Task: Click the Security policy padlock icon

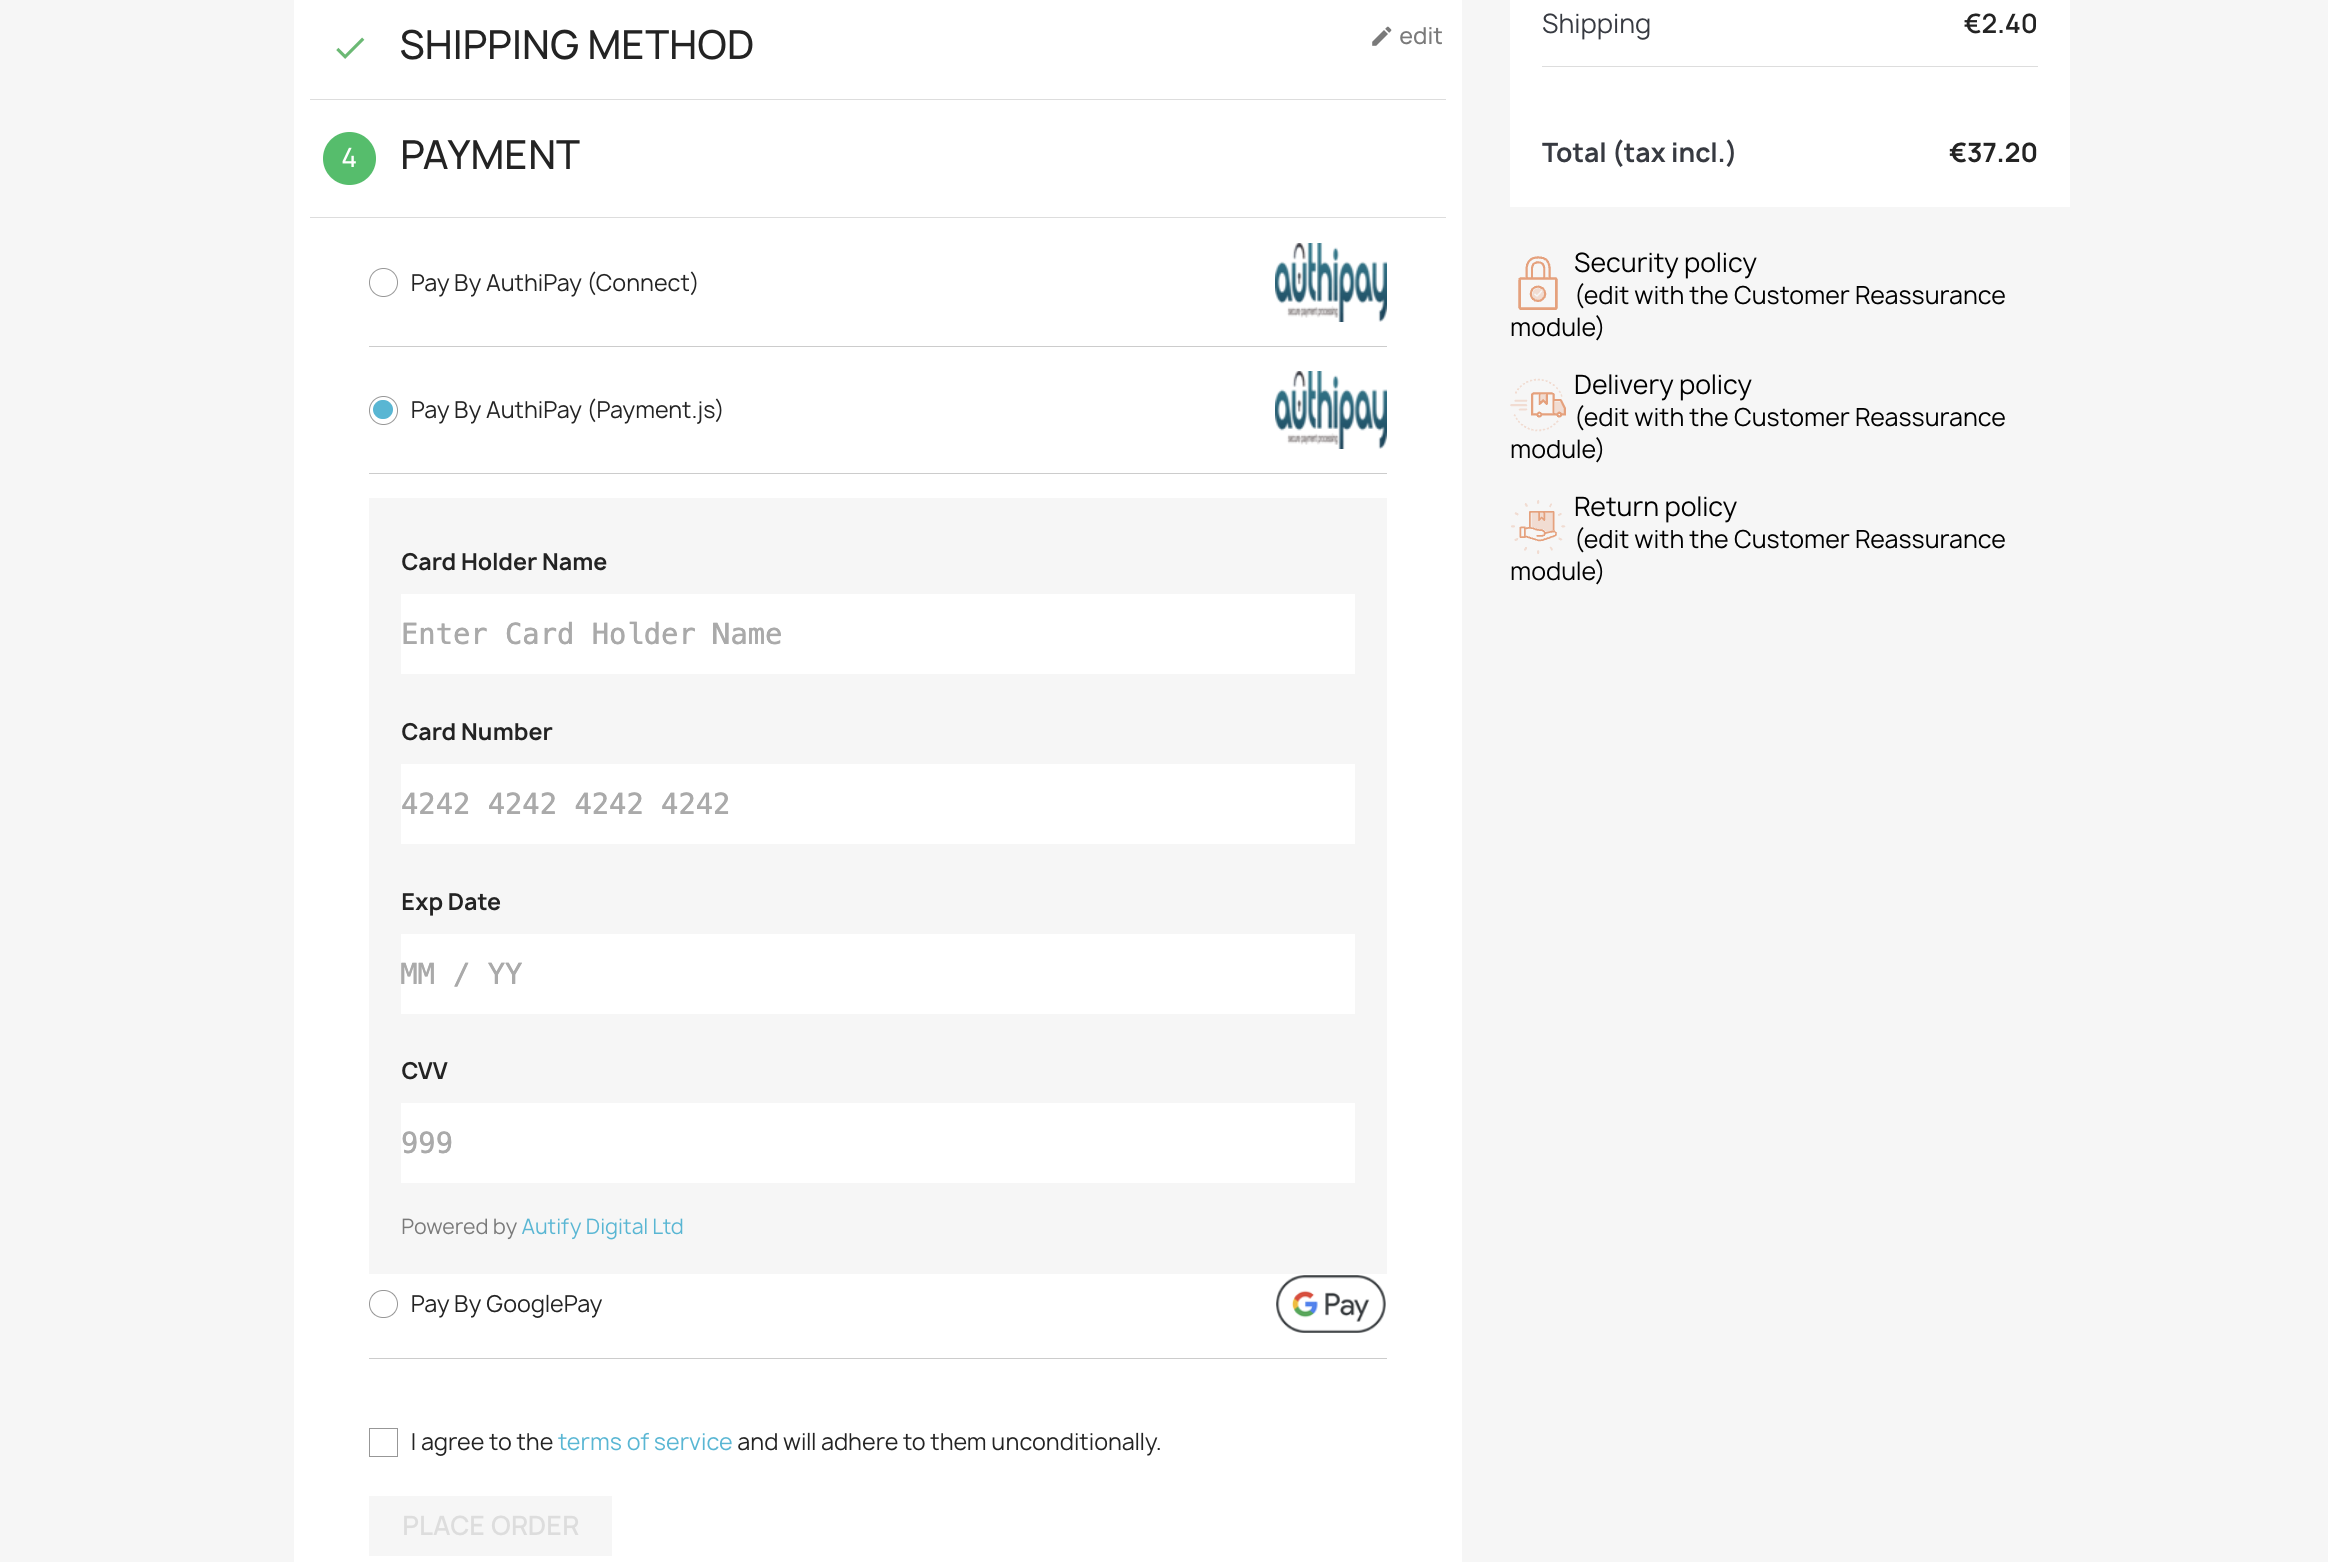Action: coord(1537,283)
